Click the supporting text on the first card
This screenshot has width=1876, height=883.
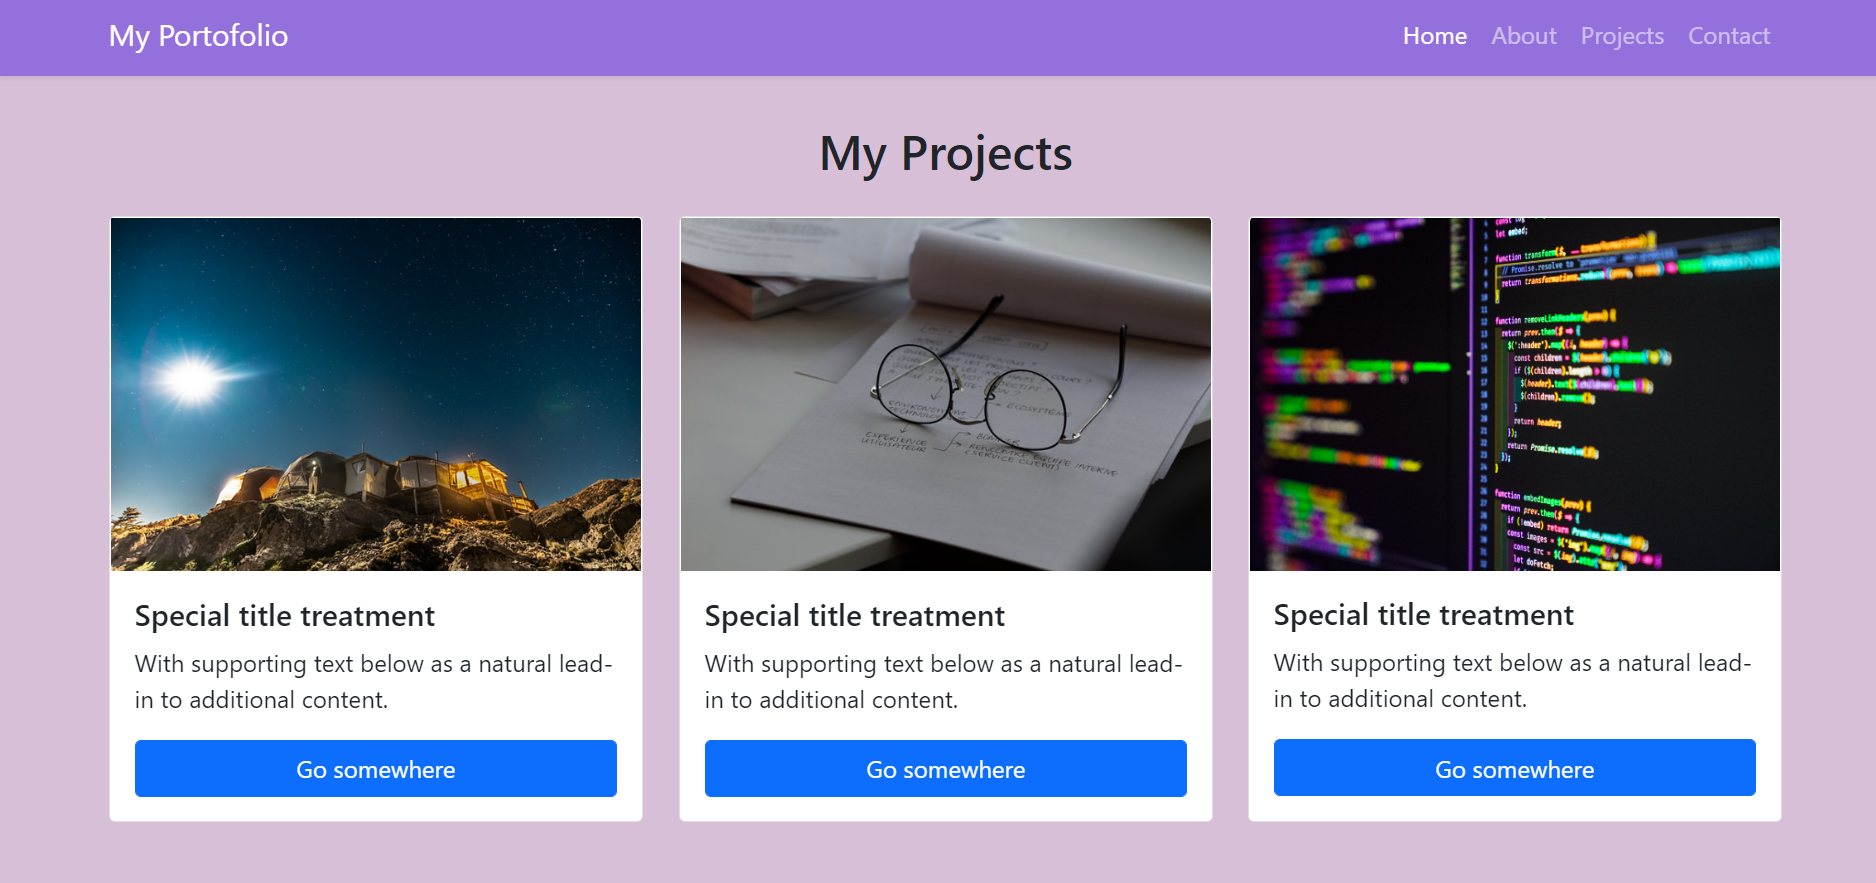[373, 681]
